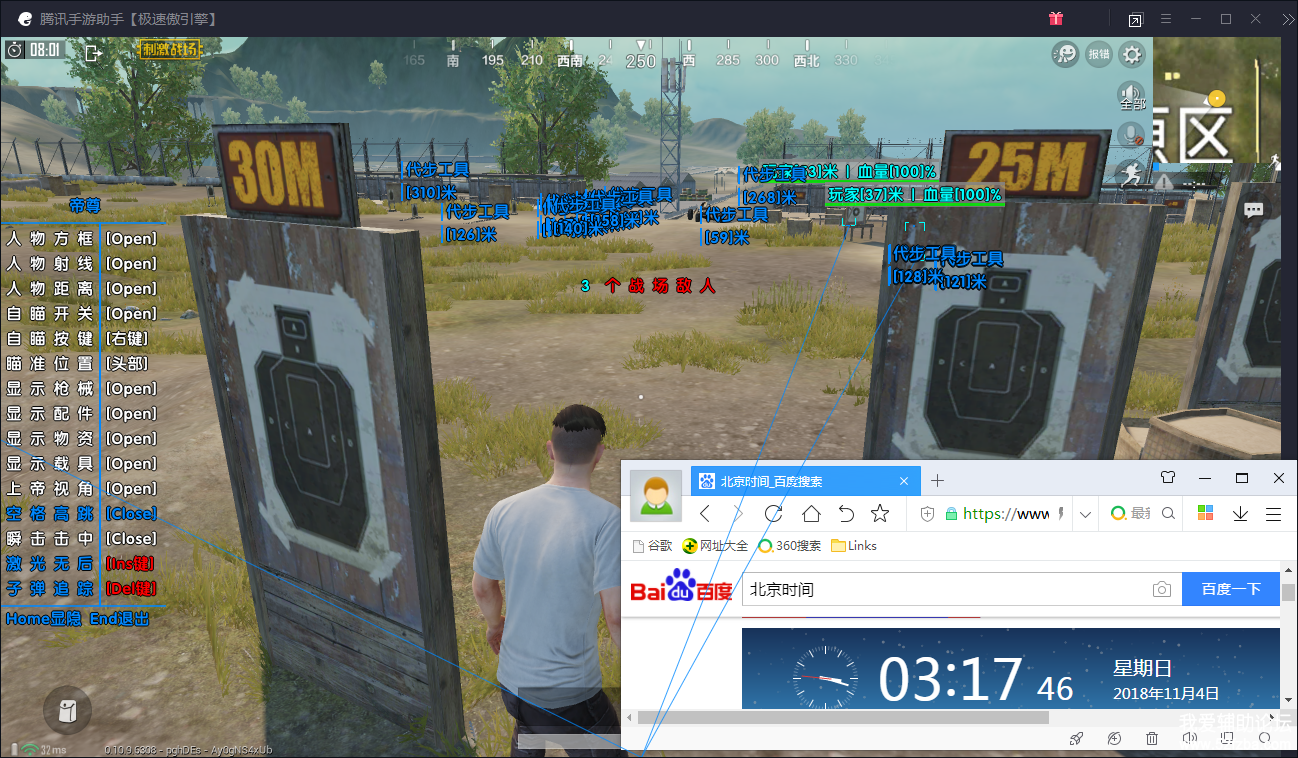The height and width of the screenshot is (758, 1298).
Task: Click the backpack icon at bottom left
Action: click(x=67, y=711)
